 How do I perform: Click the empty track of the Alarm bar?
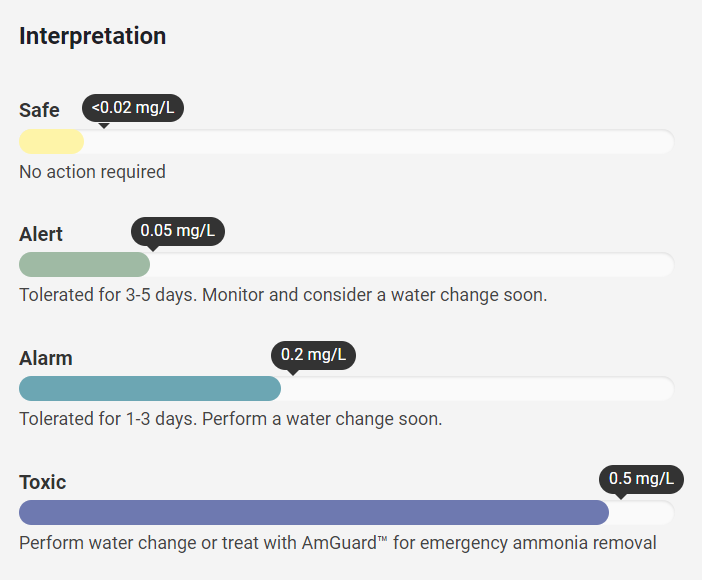(477, 389)
